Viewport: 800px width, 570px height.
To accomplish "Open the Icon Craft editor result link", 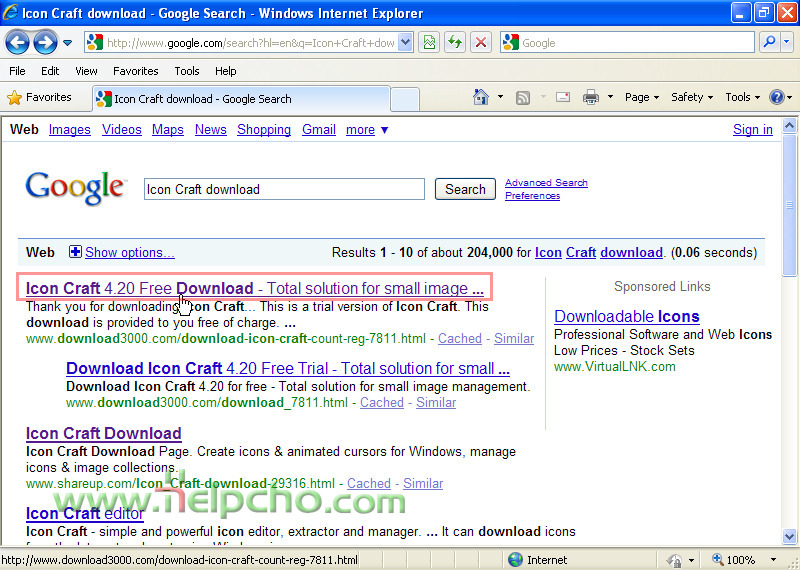I will 85,513.
